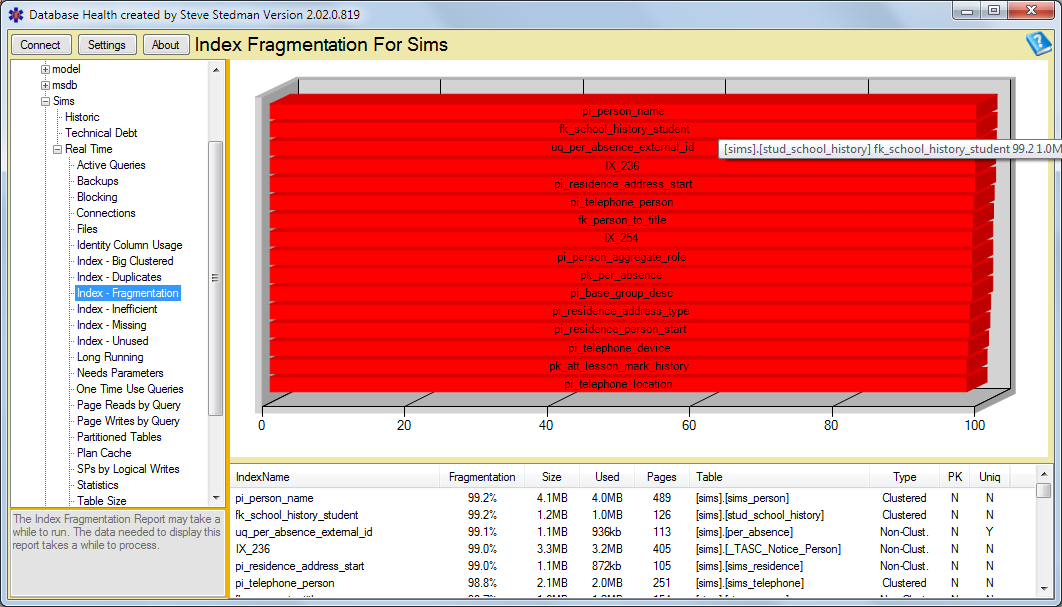View the Index - Missing report
This screenshot has width=1062, height=607.
click(110, 324)
